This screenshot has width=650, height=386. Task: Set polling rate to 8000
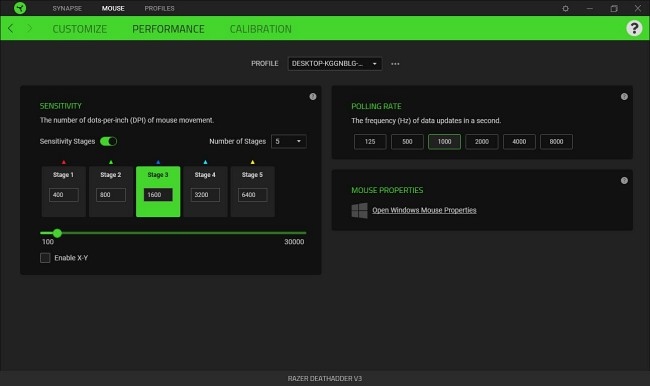(556, 142)
